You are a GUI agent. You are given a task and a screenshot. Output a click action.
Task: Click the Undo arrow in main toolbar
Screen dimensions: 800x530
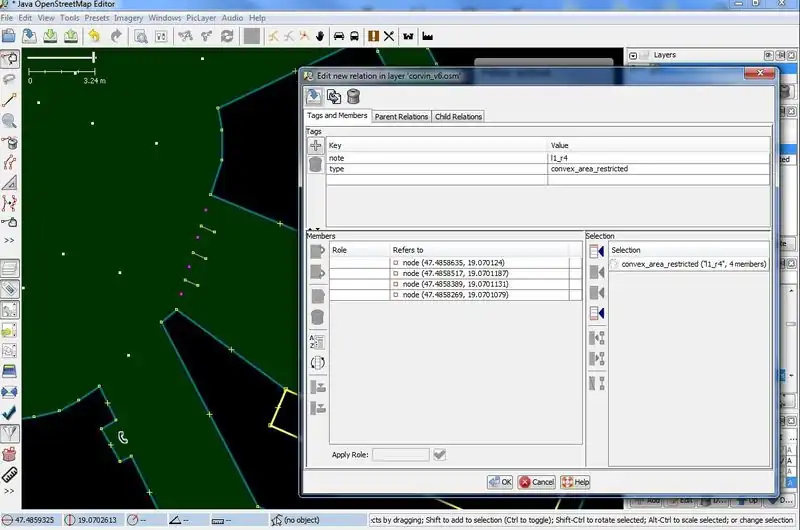(x=94, y=37)
